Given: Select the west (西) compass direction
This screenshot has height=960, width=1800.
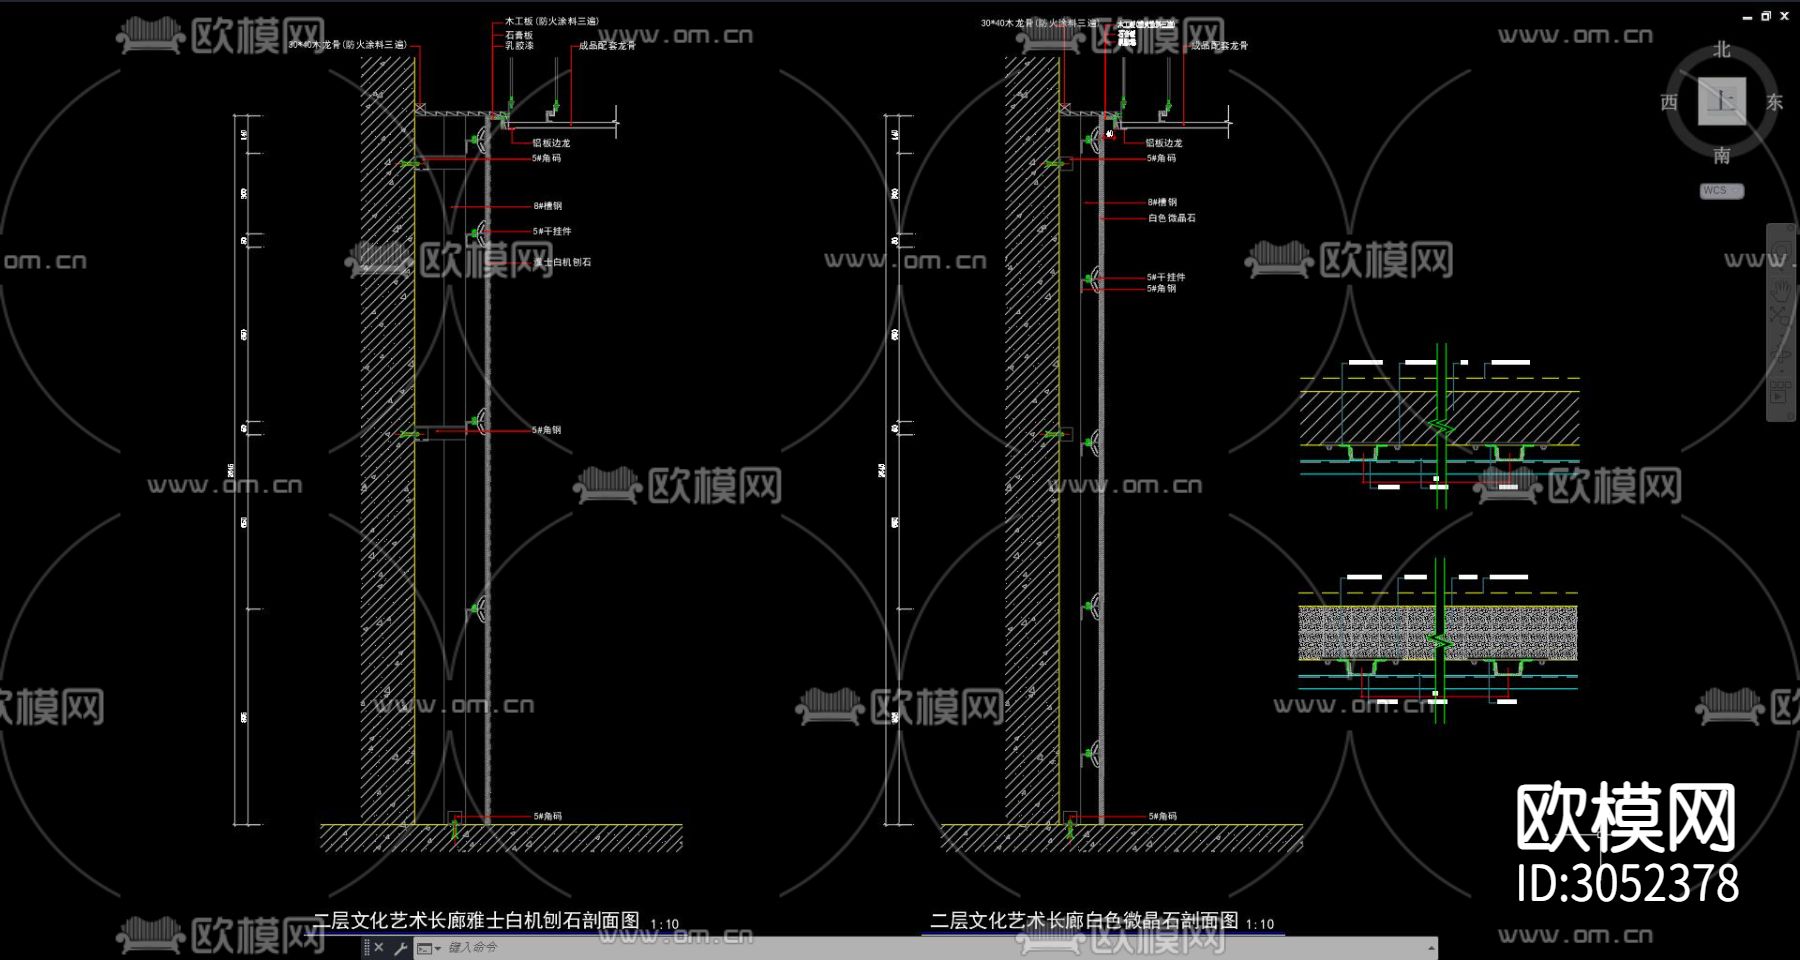Looking at the screenshot, I should click(x=1669, y=102).
